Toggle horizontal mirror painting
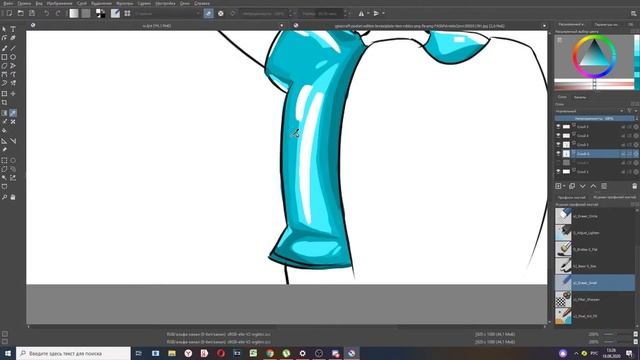 [361, 13]
